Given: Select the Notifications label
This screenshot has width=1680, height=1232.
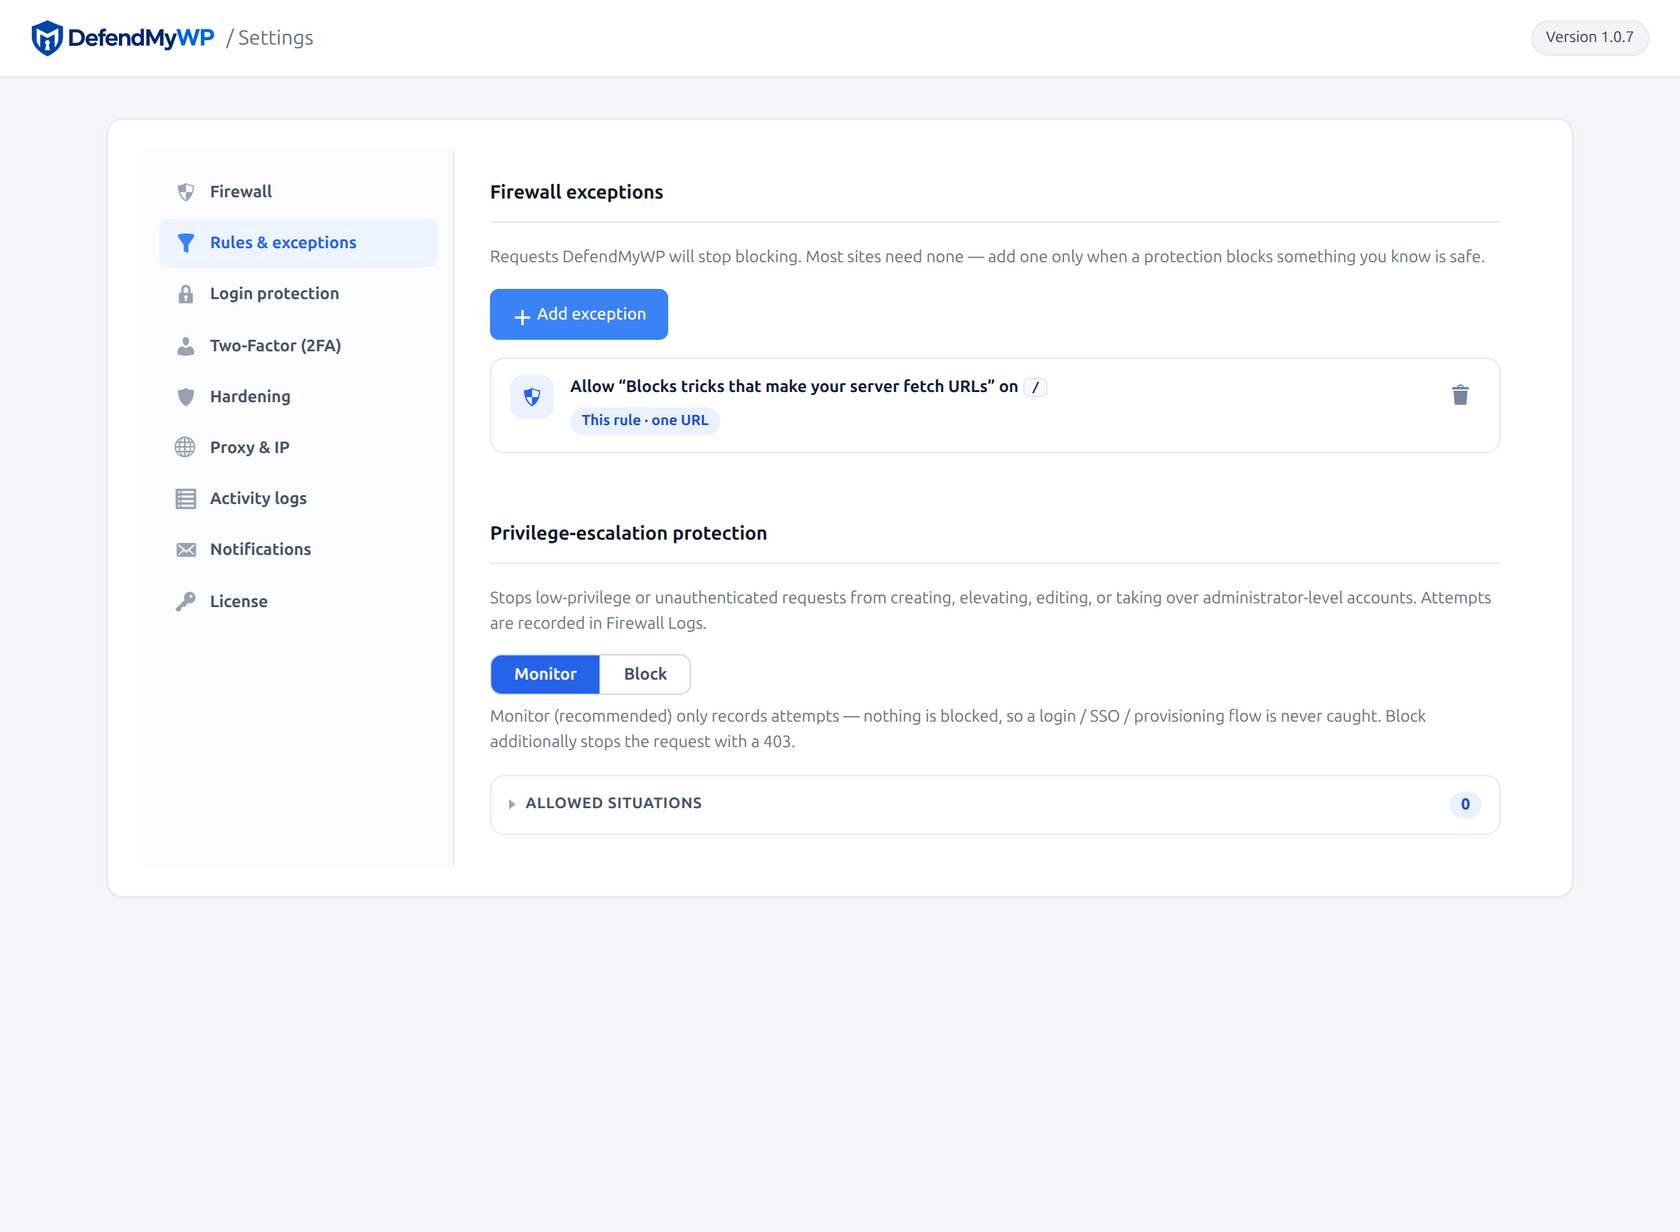Looking at the screenshot, I should coord(260,550).
